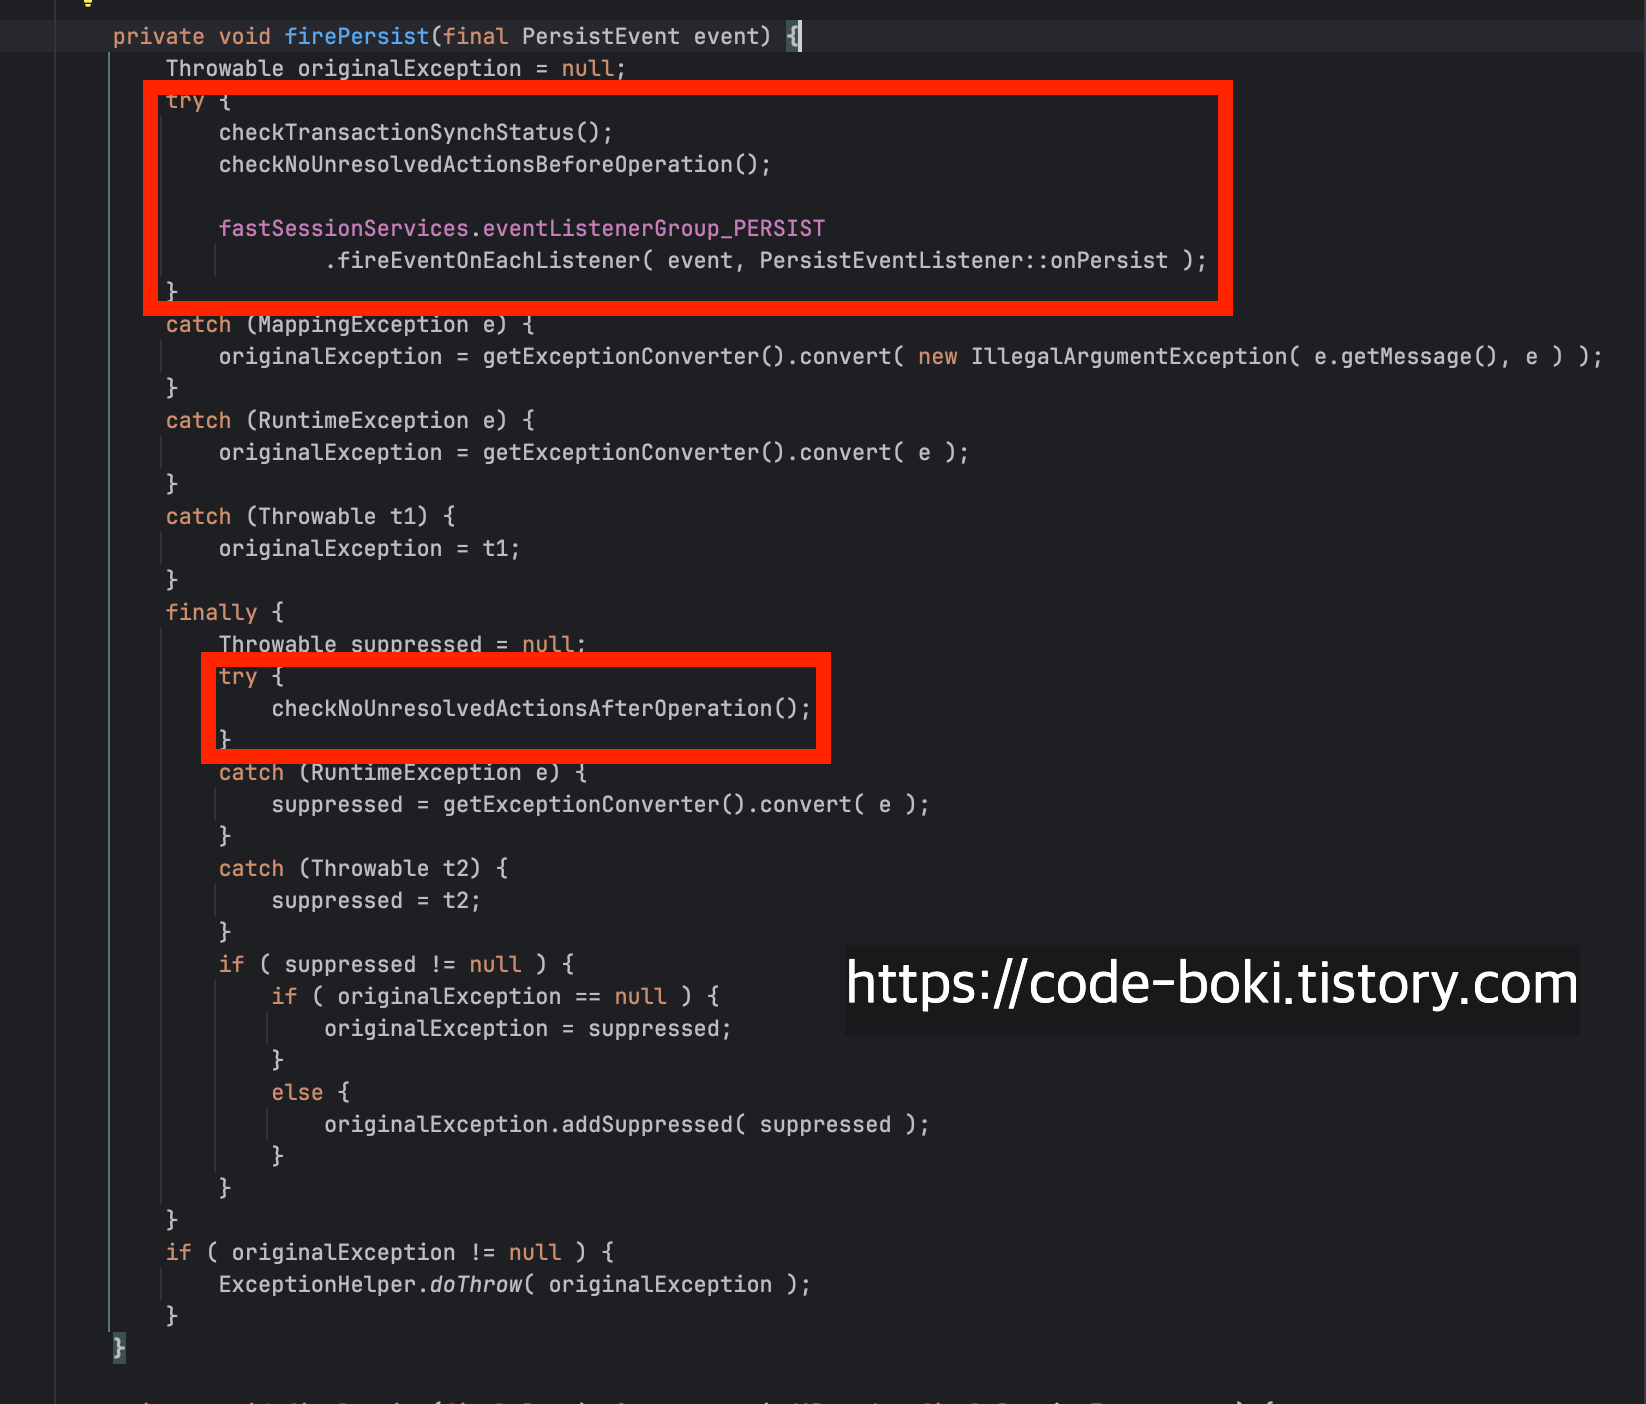Click checkNoUnresolvedActionsBeforeOperation() call
1646x1404 pixels.
(x=495, y=164)
